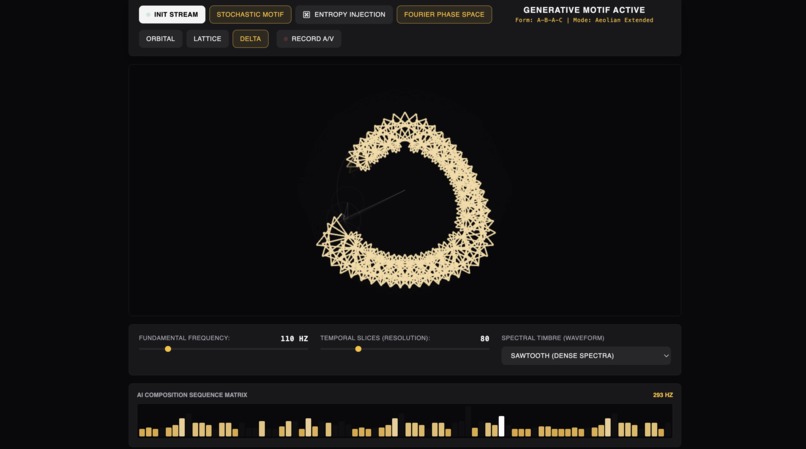Start RECORD A/V

(309, 39)
